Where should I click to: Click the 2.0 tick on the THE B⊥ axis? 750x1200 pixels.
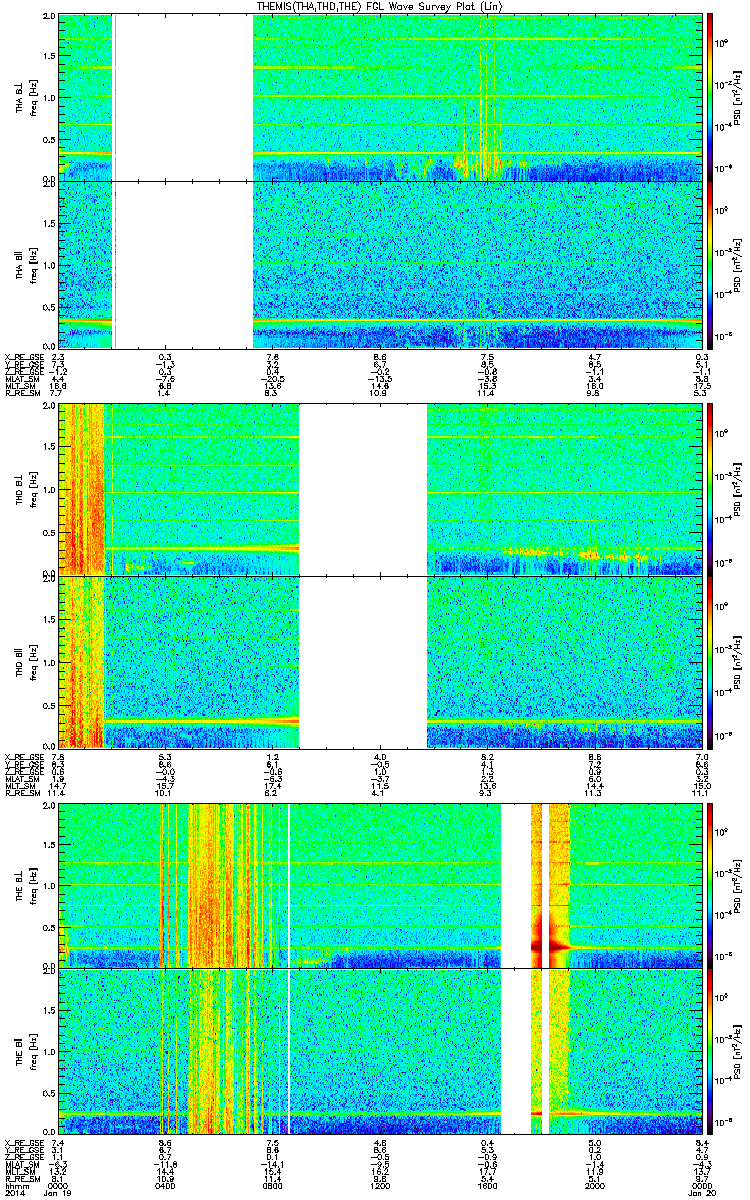coord(49,806)
